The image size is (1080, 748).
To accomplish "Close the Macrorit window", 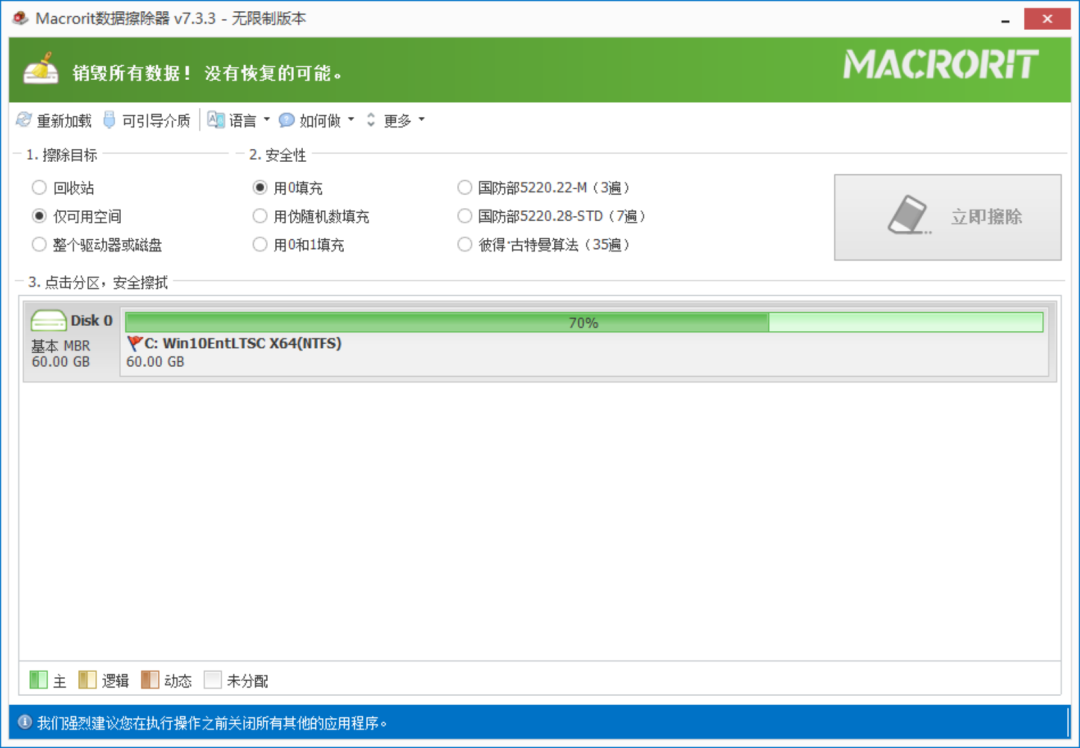I will pyautogui.click(x=1046, y=19).
